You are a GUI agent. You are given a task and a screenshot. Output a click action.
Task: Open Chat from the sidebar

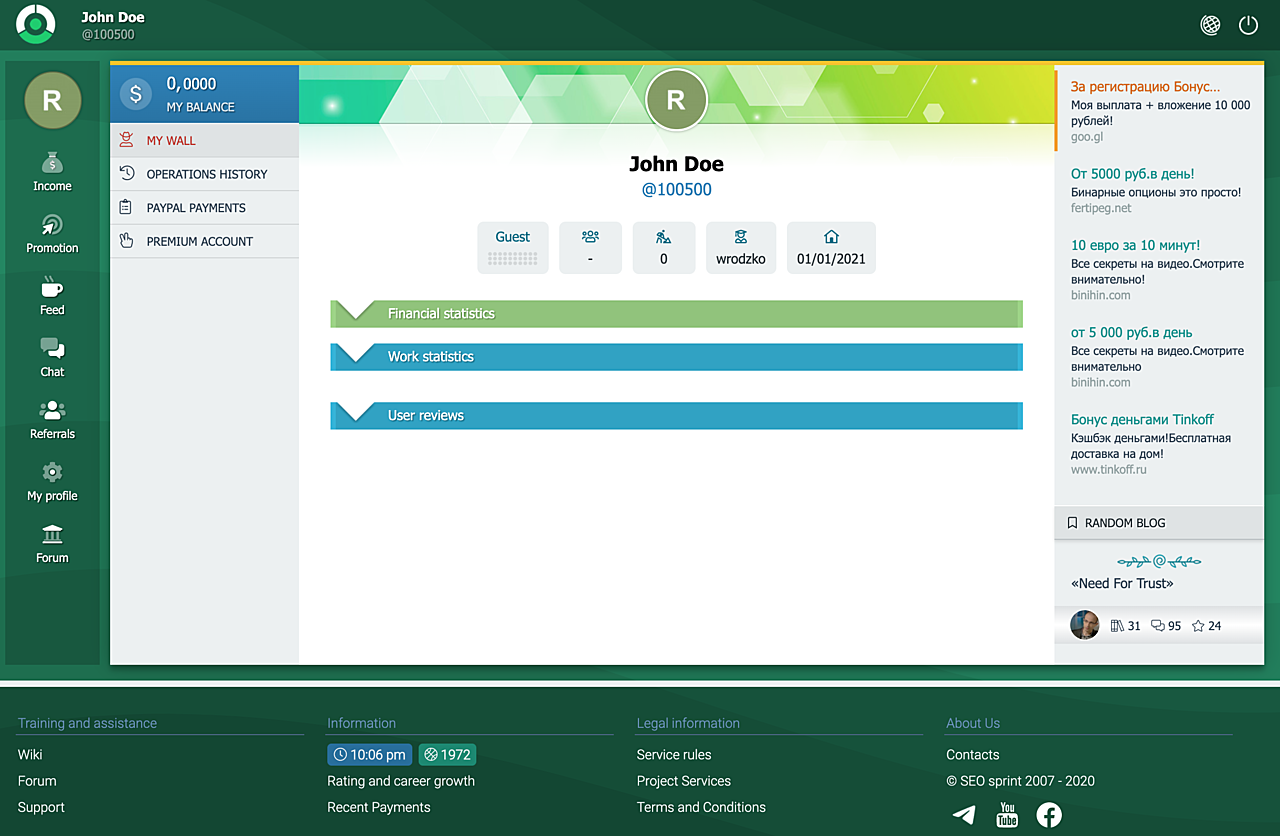tap(52, 357)
